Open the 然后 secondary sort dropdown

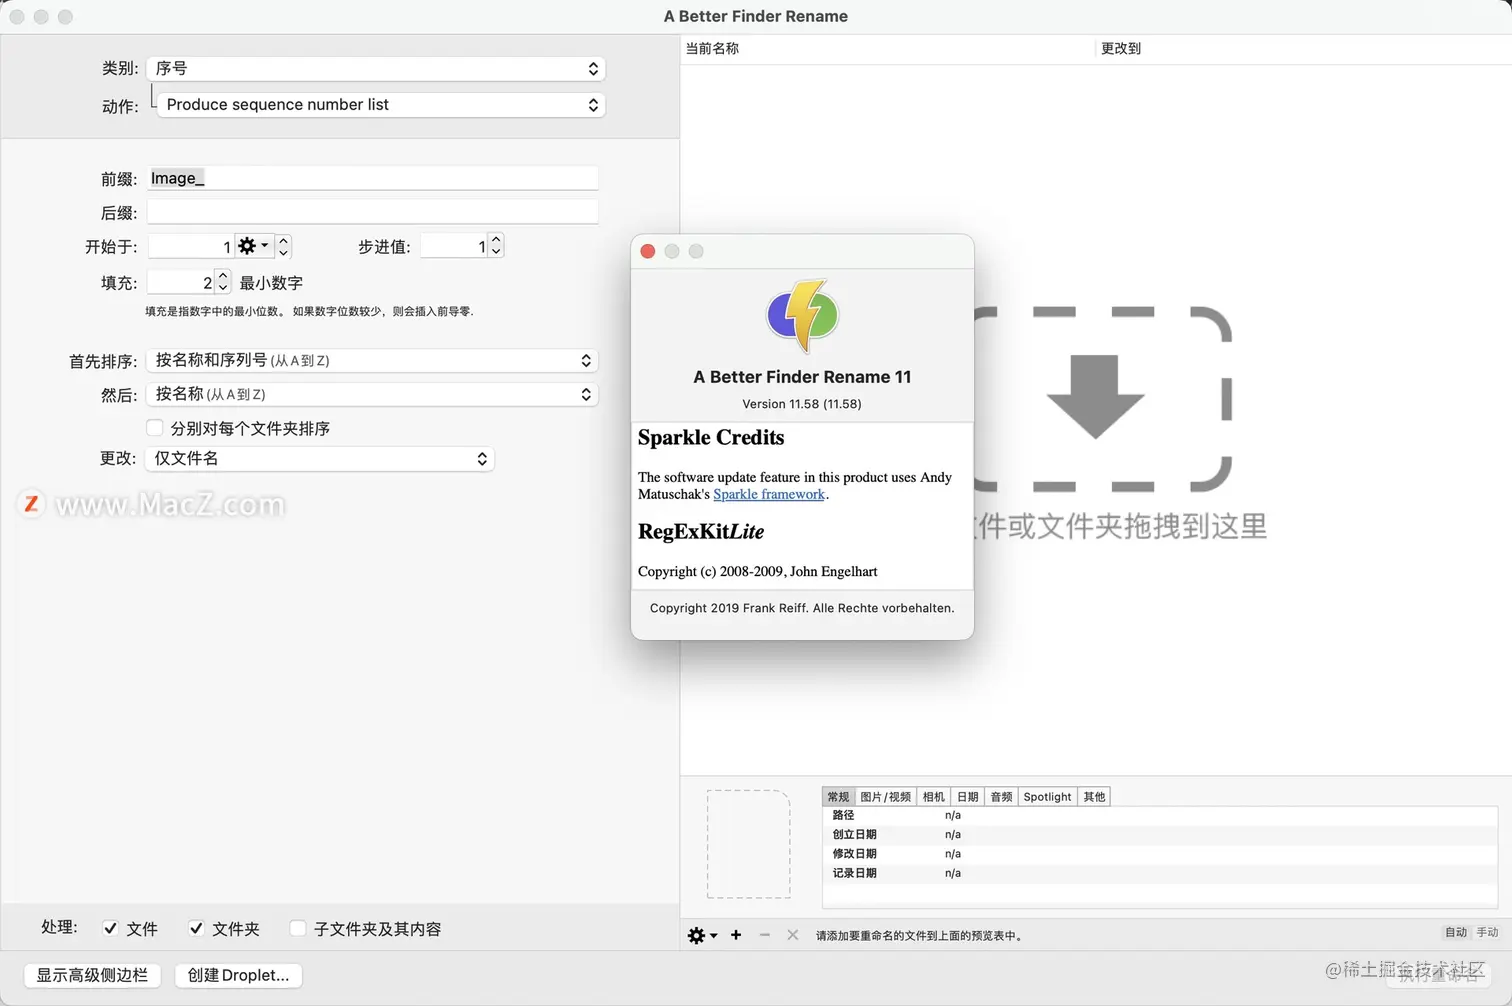pyautogui.click(x=372, y=394)
